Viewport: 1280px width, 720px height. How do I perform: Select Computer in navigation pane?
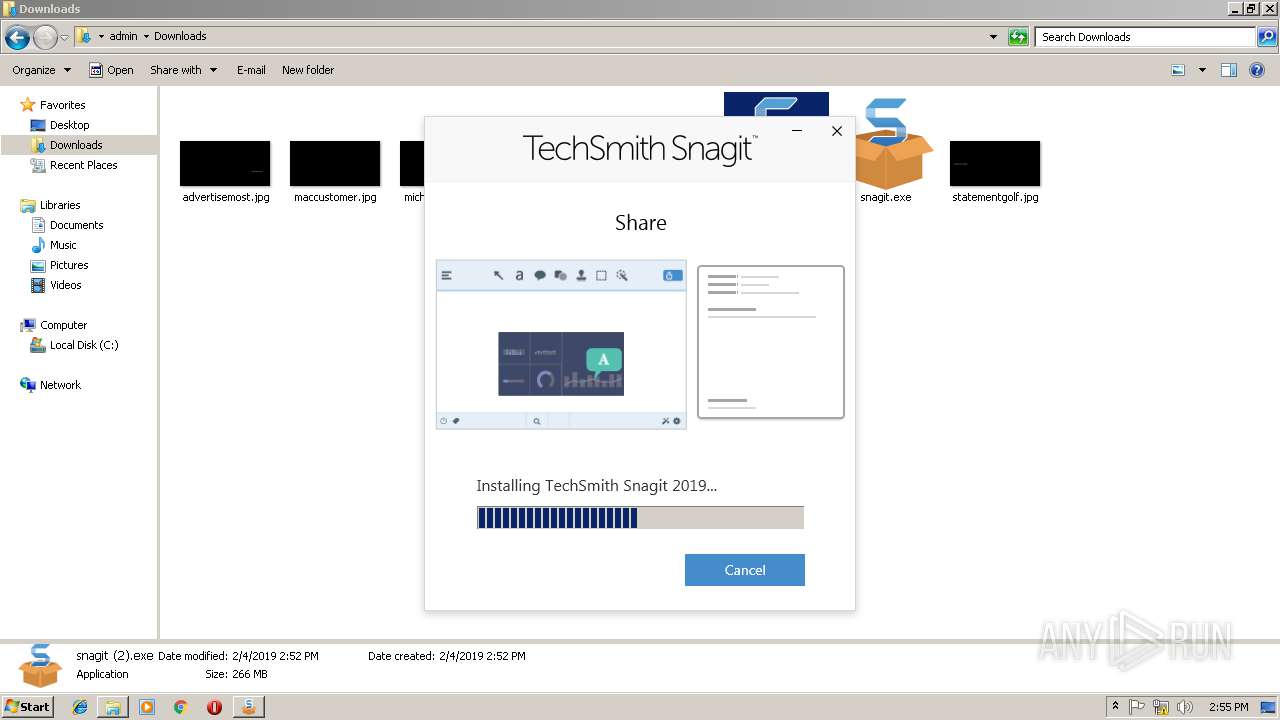(63, 325)
